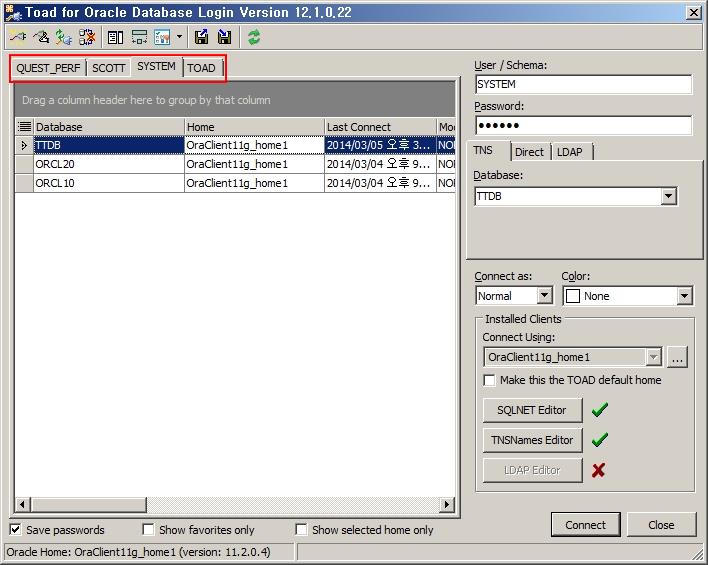Open the Database dropdown showing TTDB
Image resolution: width=708 pixels, height=565 pixels.
(668, 197)
